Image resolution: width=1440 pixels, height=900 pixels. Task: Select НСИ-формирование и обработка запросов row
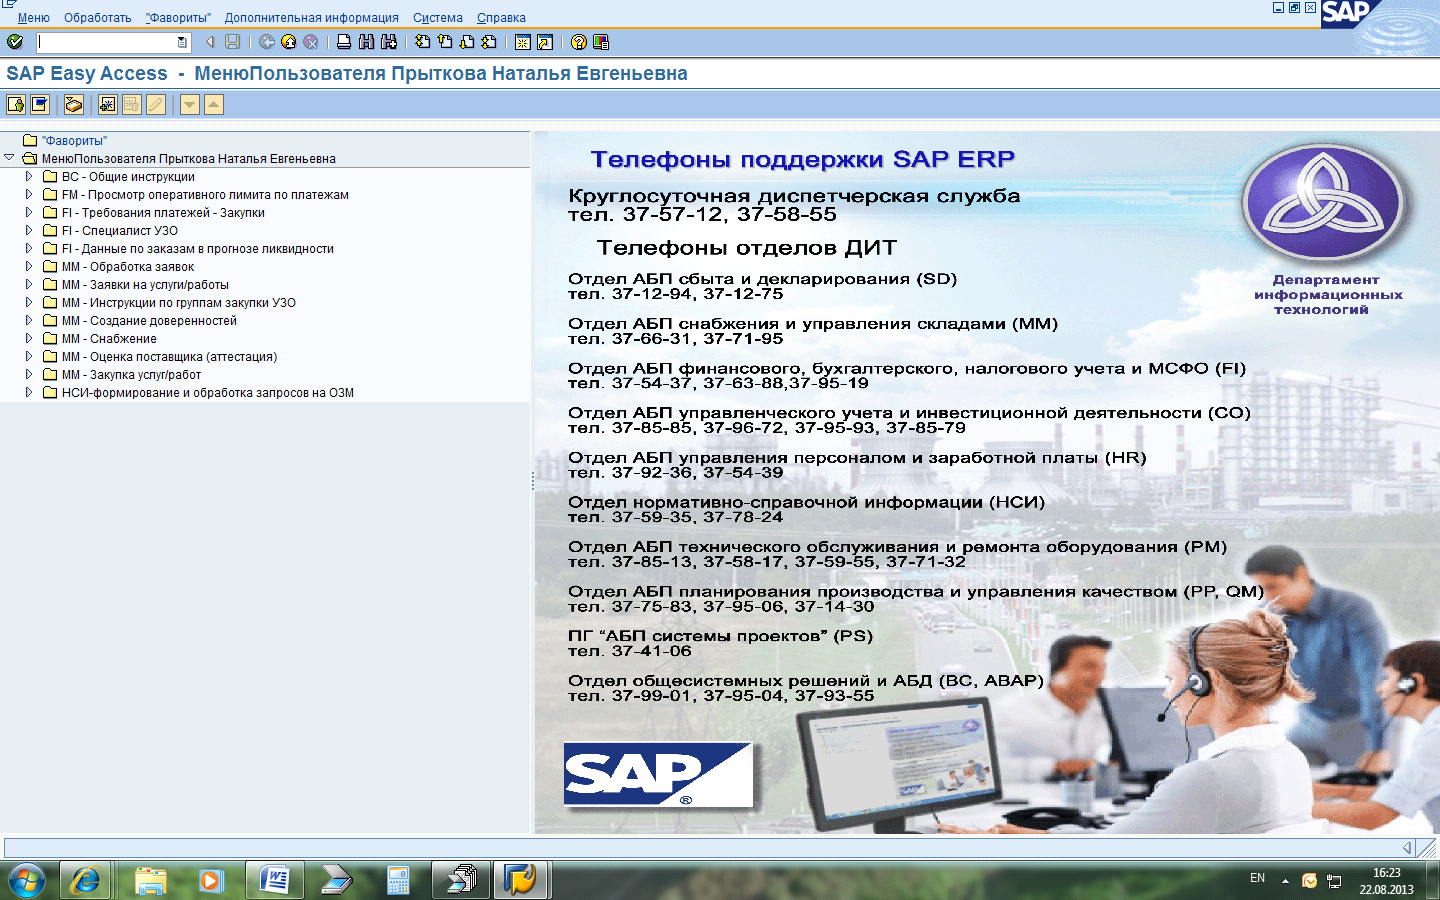click(199, 393)
